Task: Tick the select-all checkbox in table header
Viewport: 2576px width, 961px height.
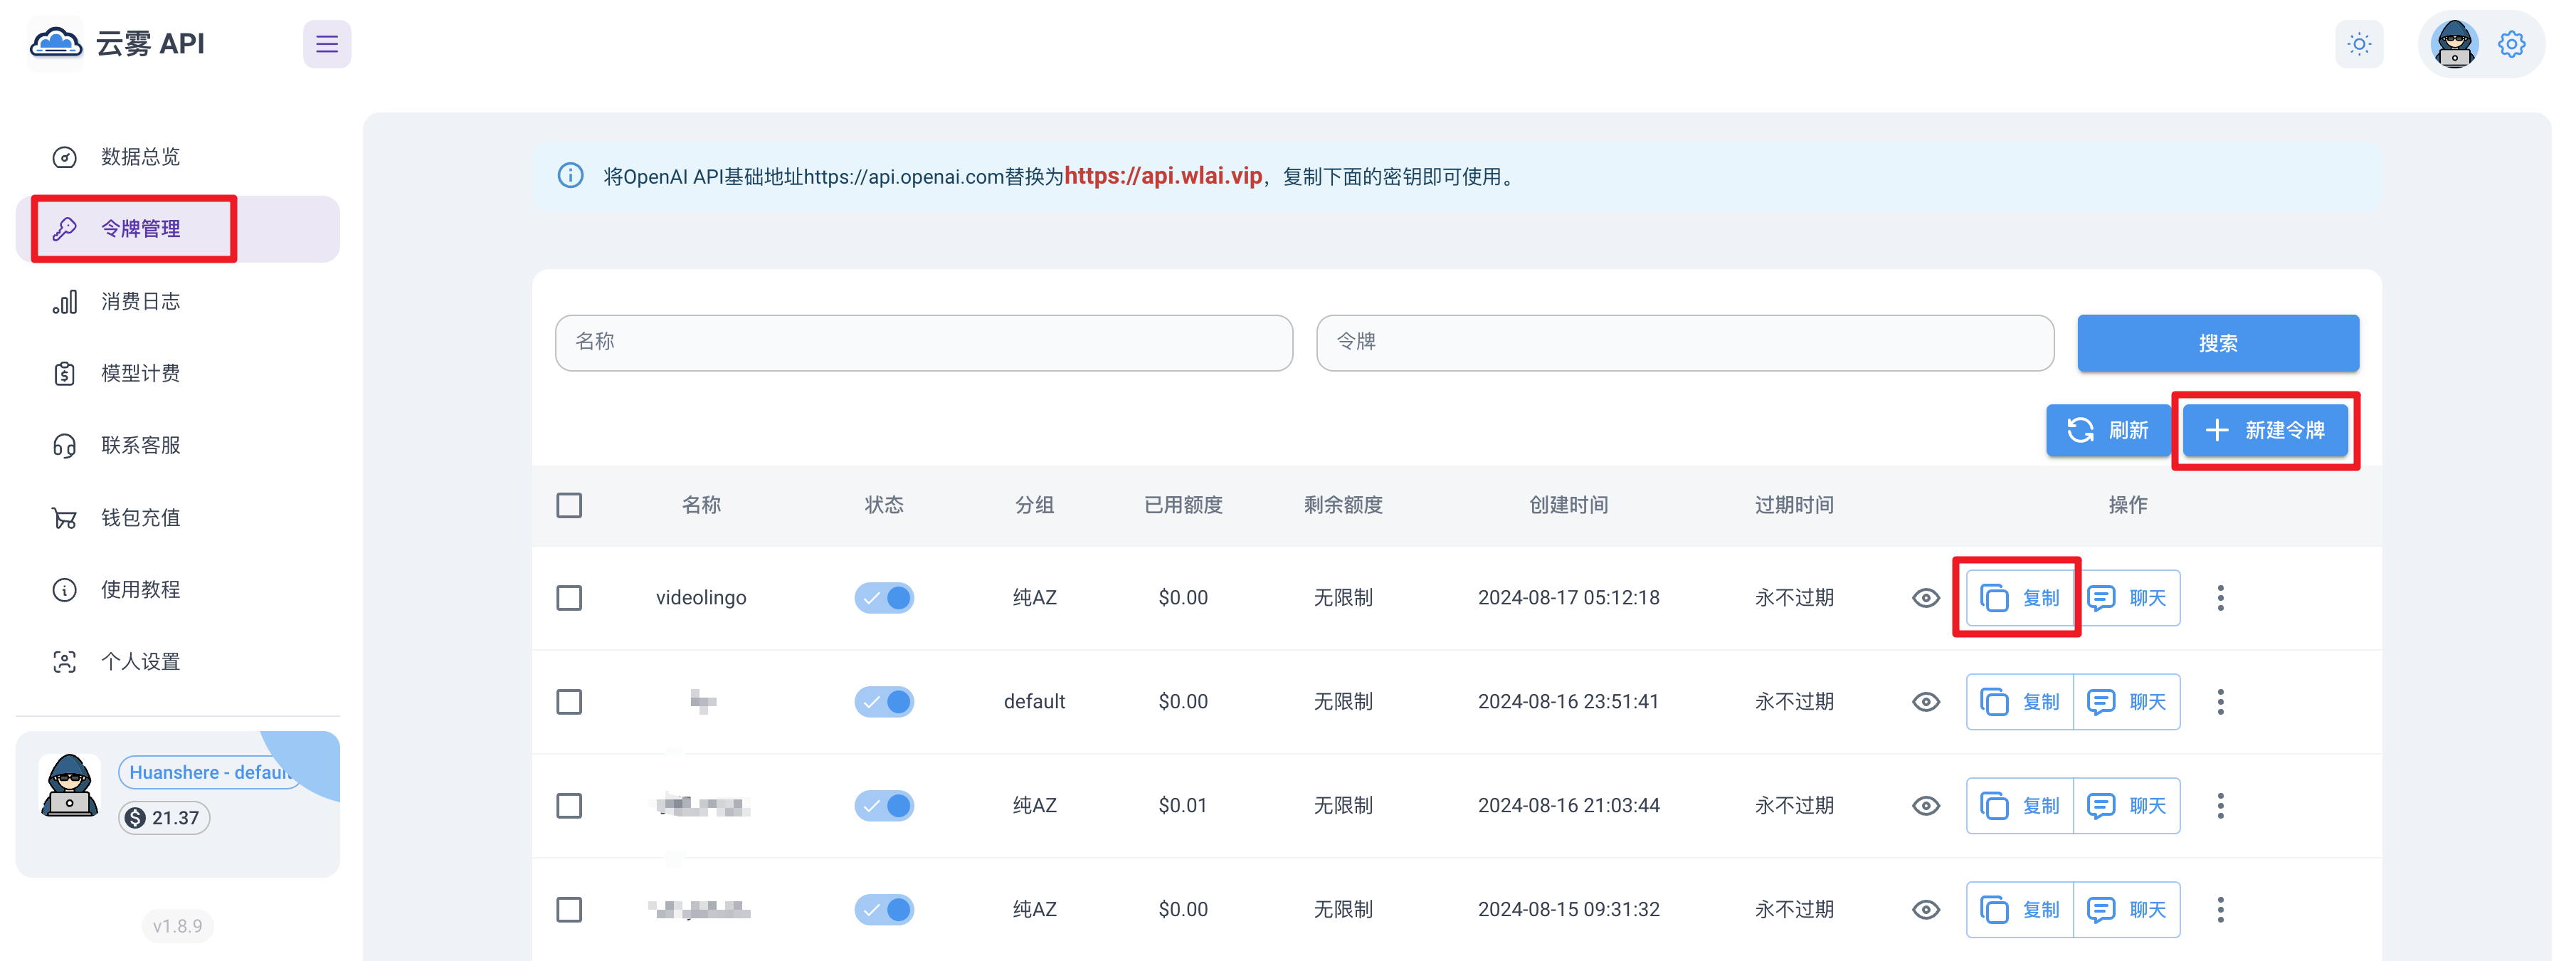Action: (569, 505)
